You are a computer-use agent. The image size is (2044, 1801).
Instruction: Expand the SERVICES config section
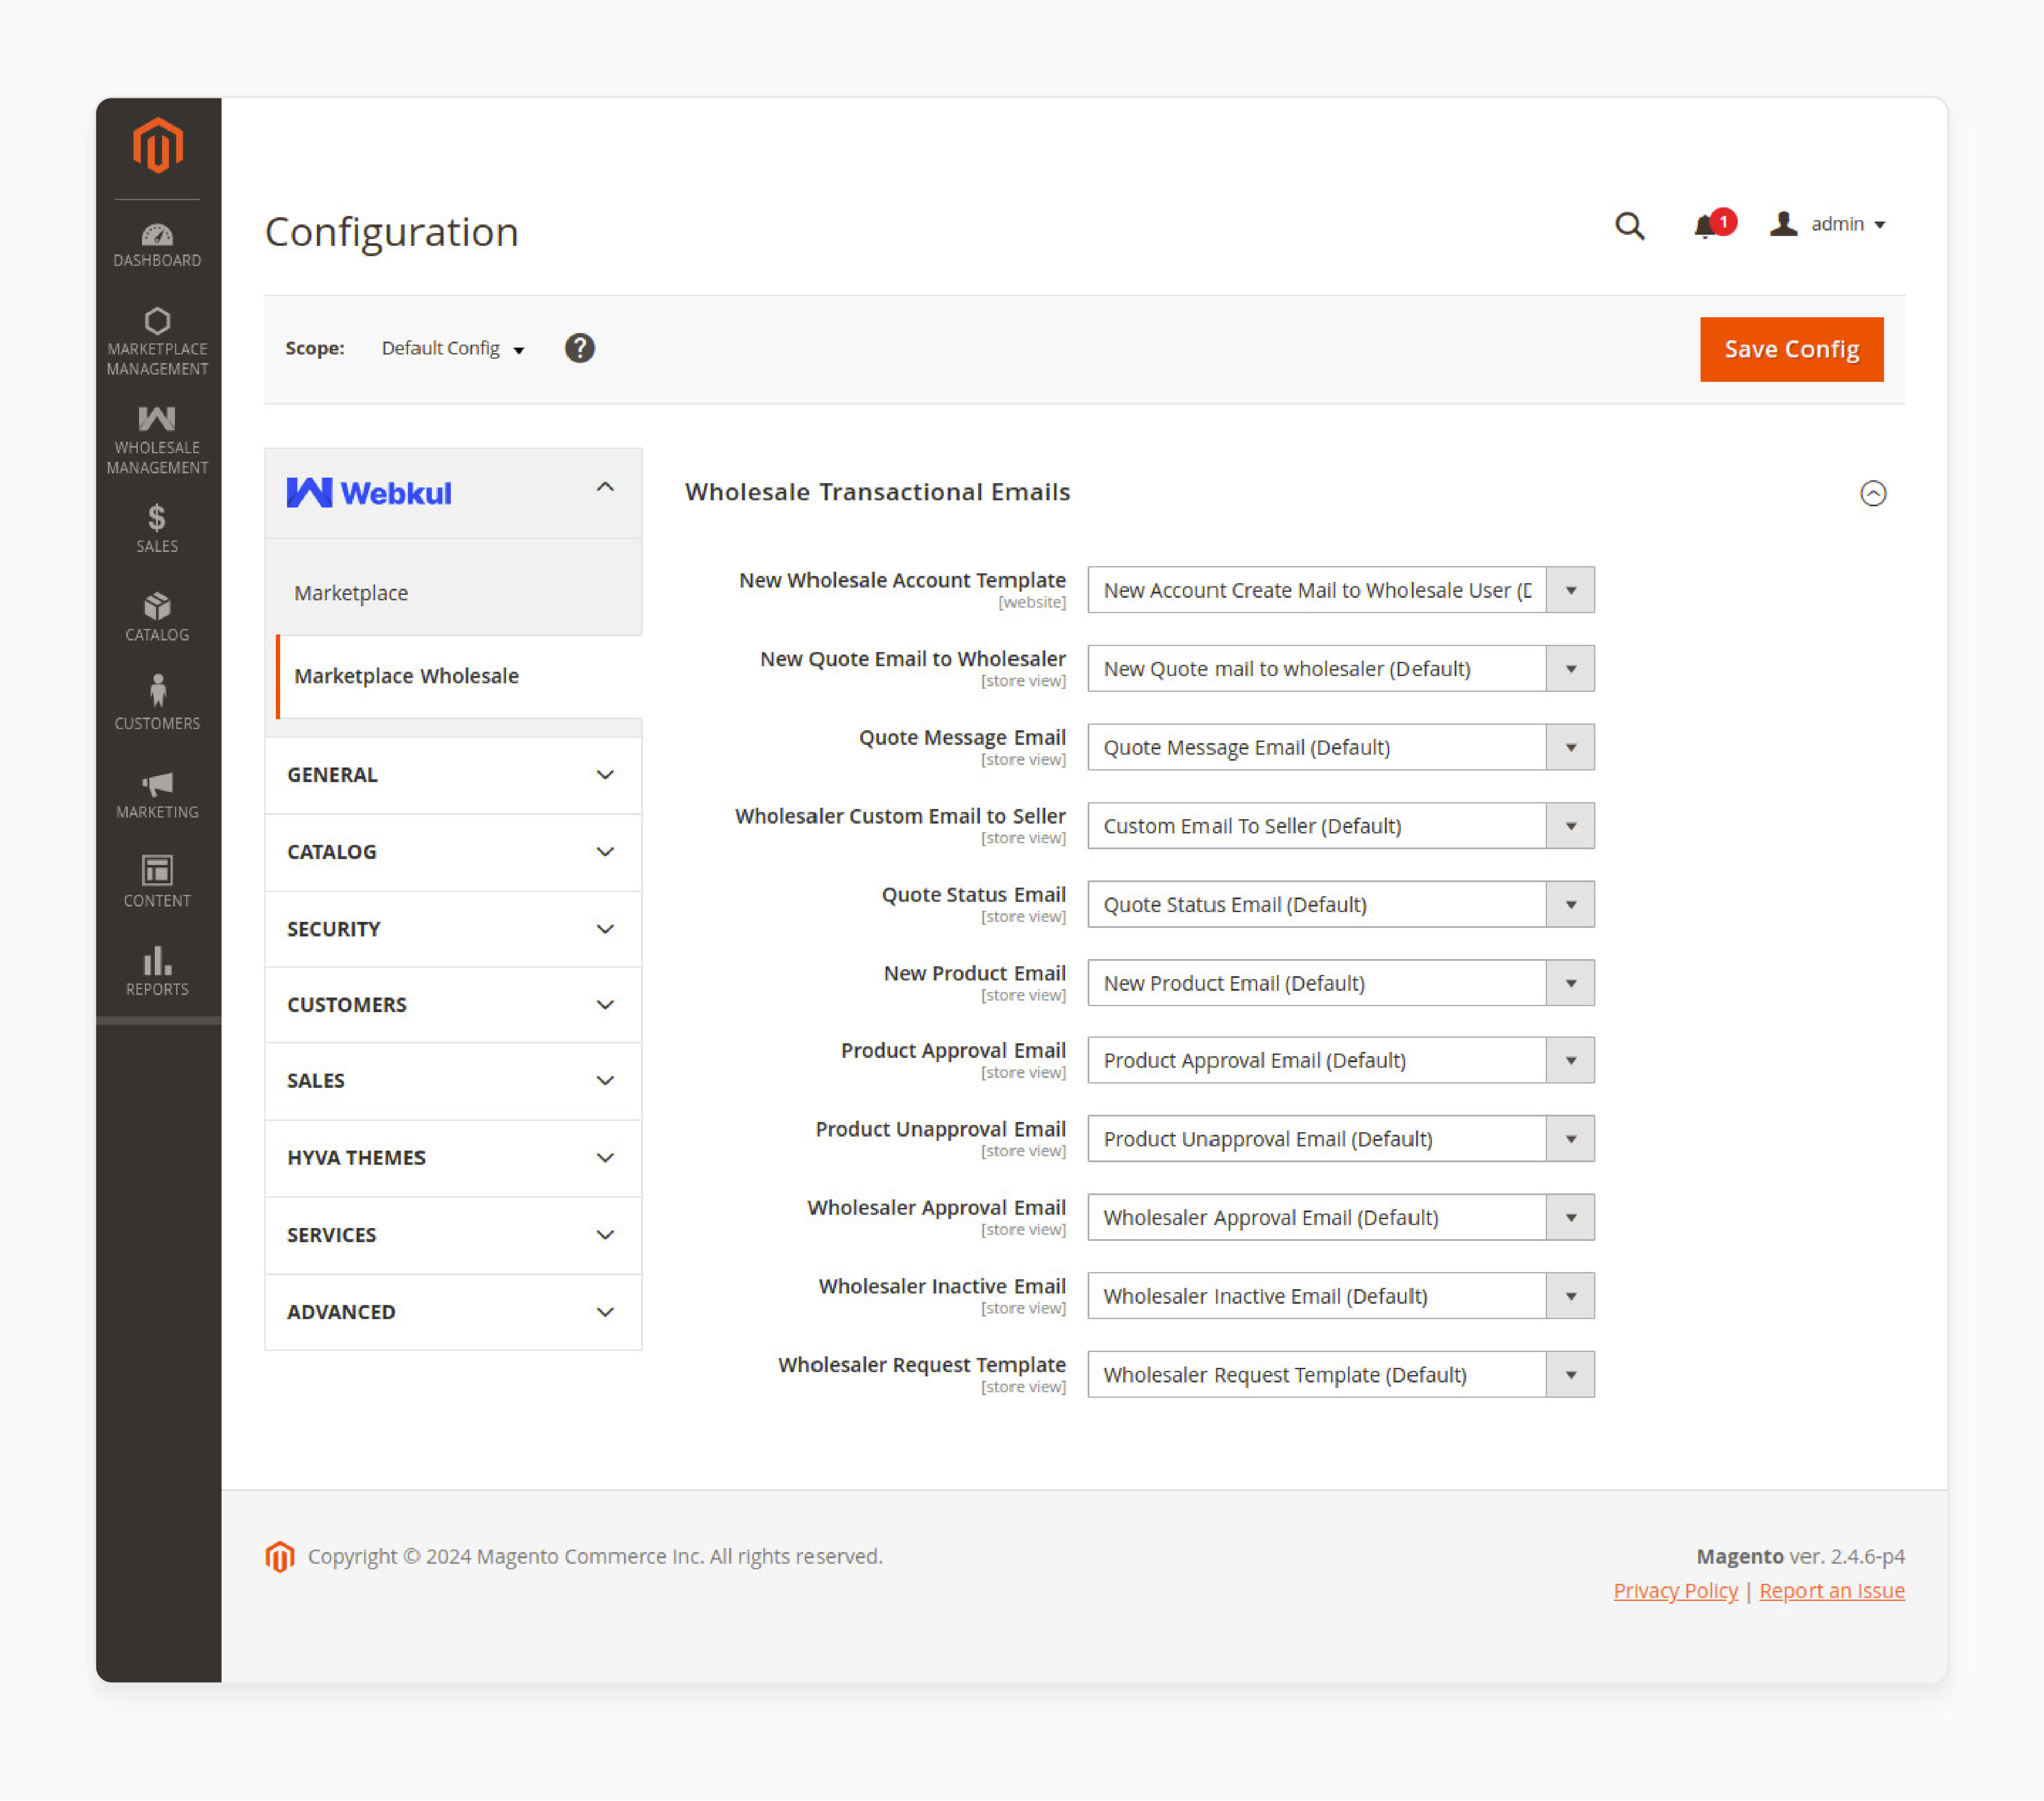pos(453,1235)
